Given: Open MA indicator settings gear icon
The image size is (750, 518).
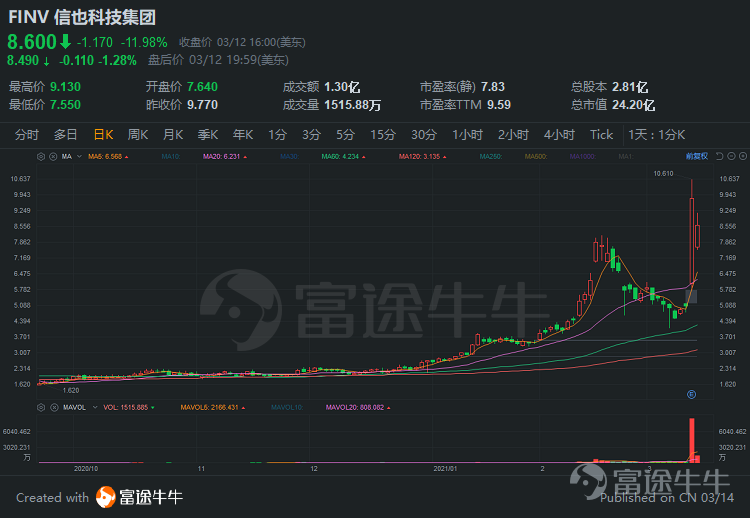Looking at the screenshot, I should coord(41,156).
